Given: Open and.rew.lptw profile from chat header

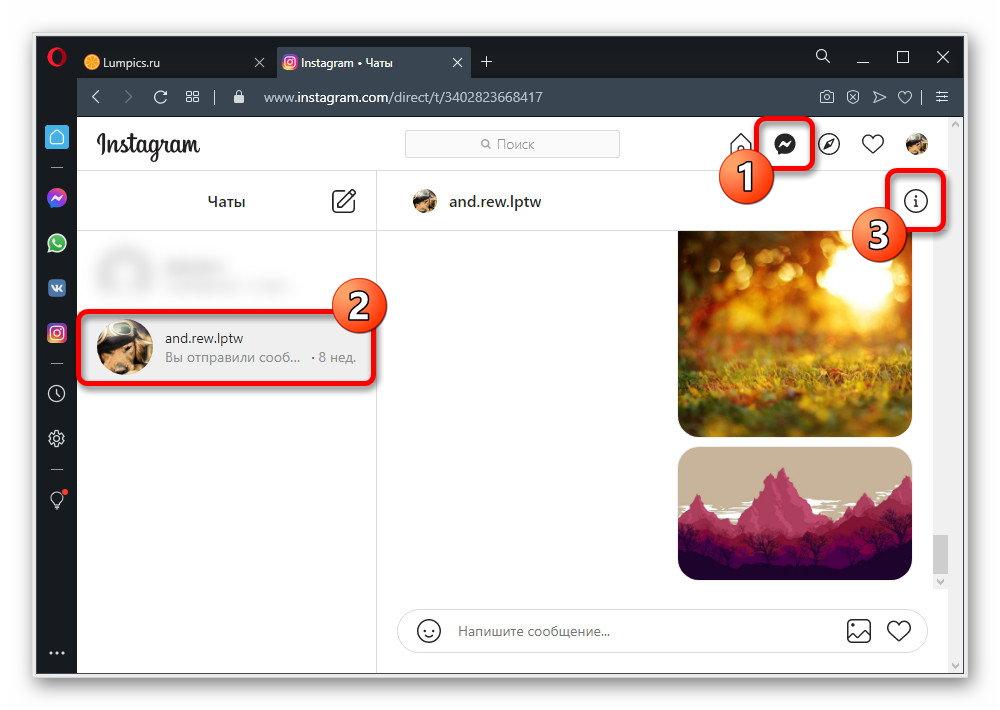Looking at the screenshot, I should point(477,202).
